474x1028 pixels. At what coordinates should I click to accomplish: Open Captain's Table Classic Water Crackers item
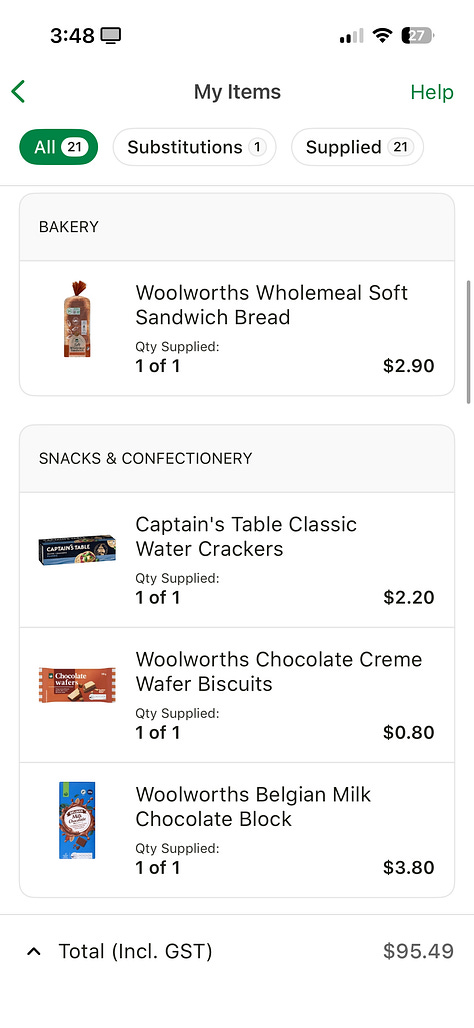(x=237, y=560)
